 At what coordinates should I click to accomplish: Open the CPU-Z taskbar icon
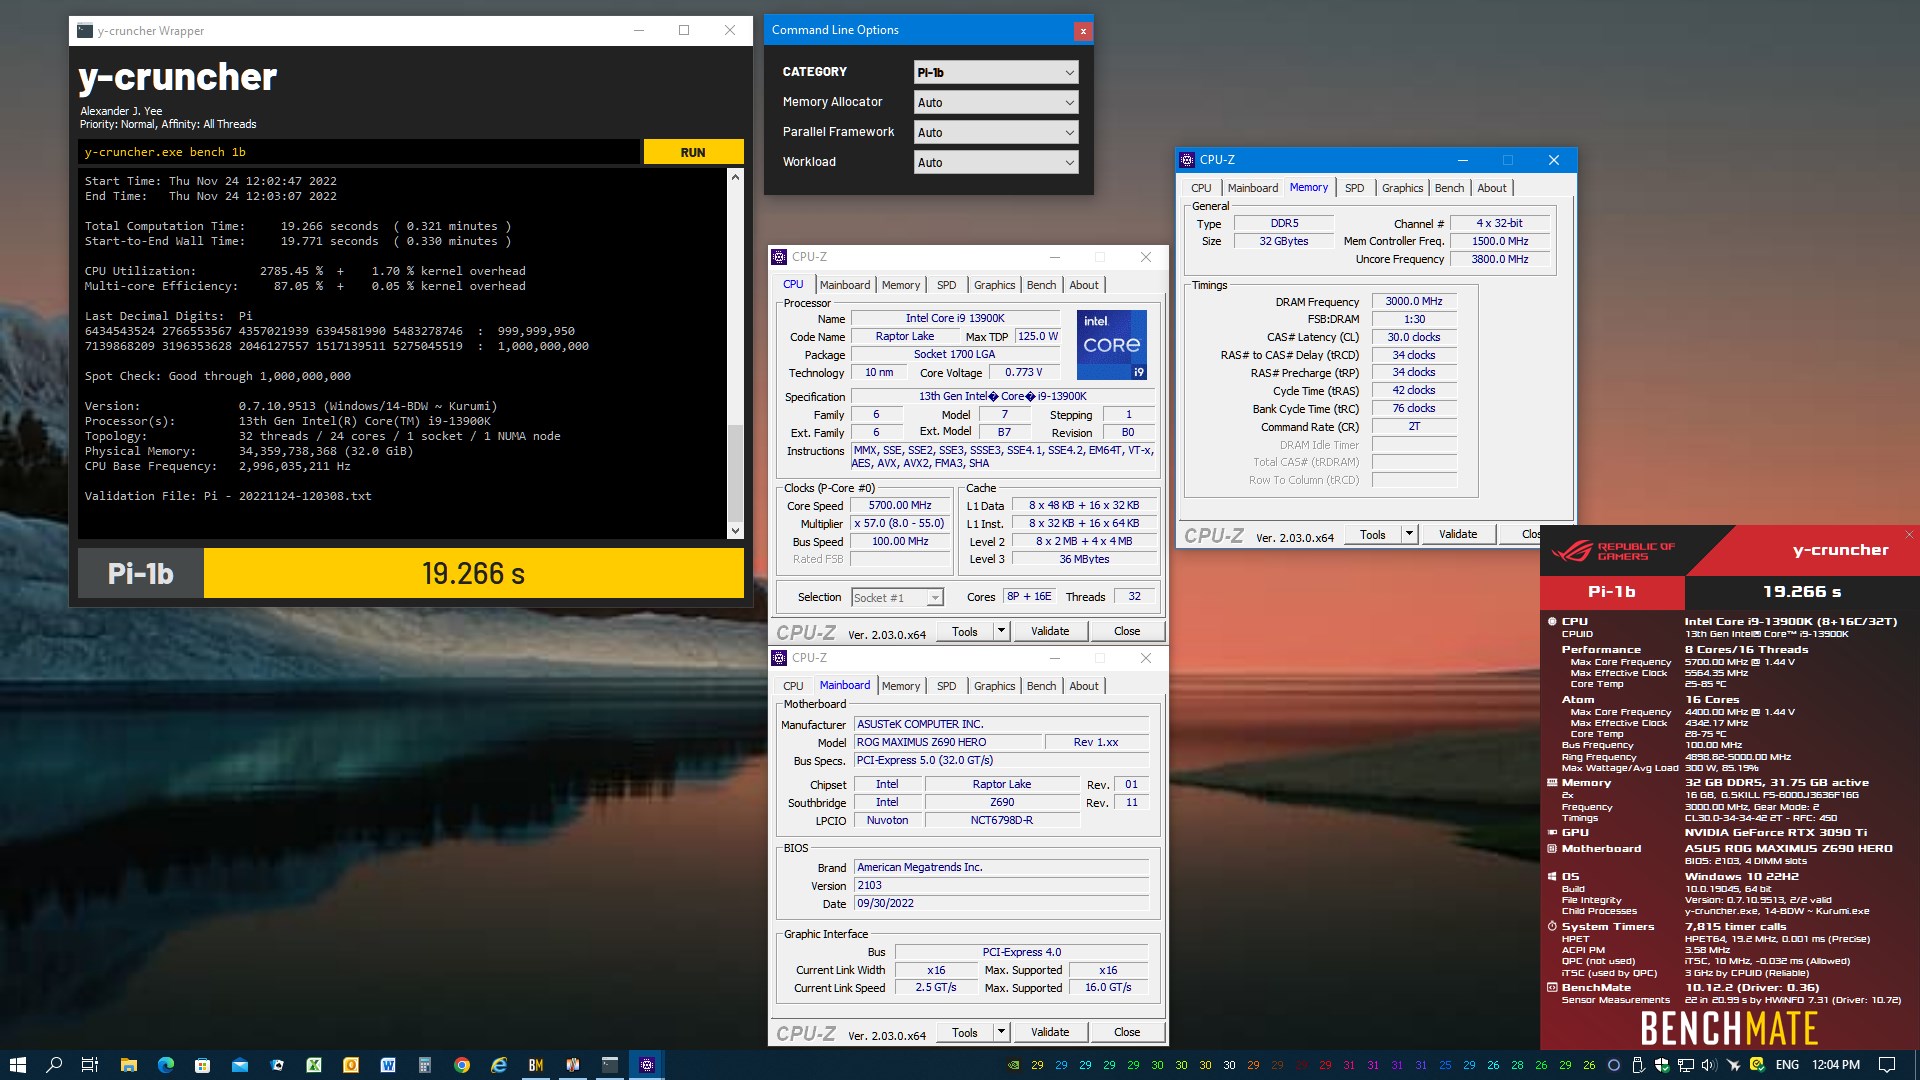pos(647,1065)
